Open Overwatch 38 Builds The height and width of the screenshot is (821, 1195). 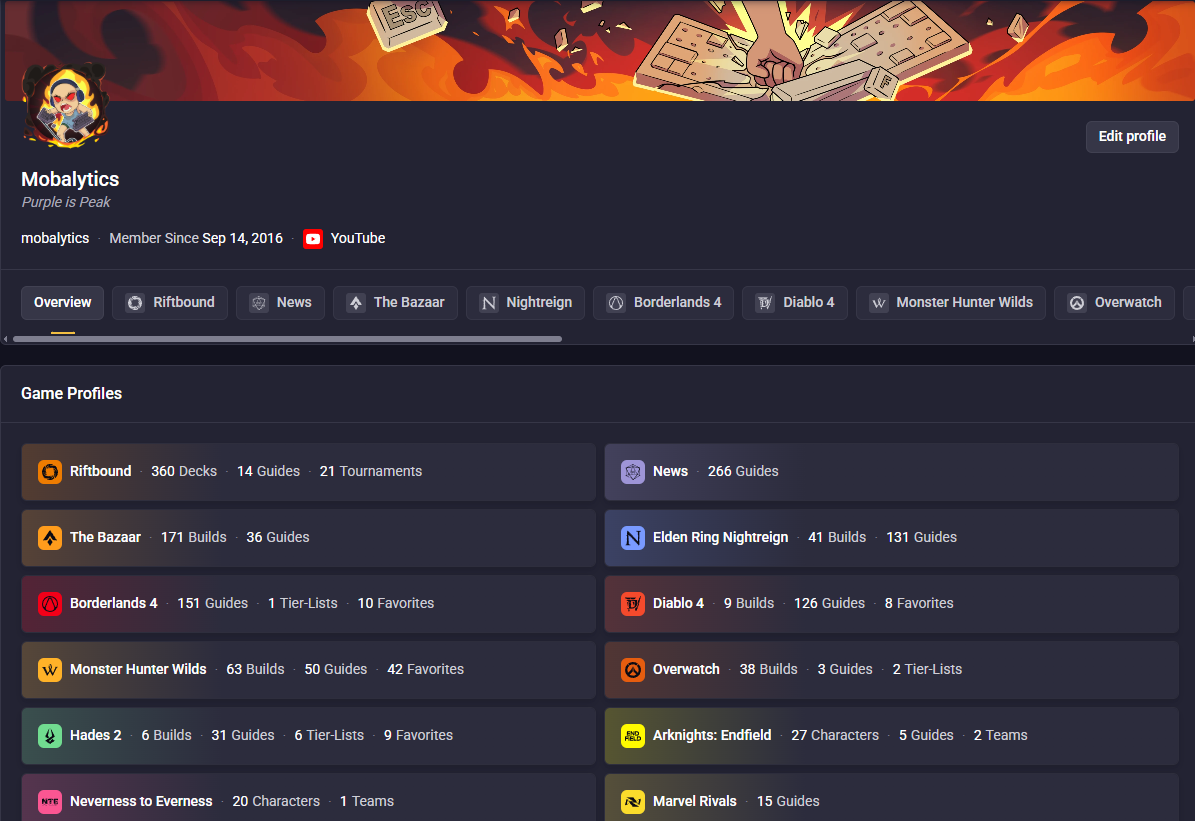[x=768, y=669]
